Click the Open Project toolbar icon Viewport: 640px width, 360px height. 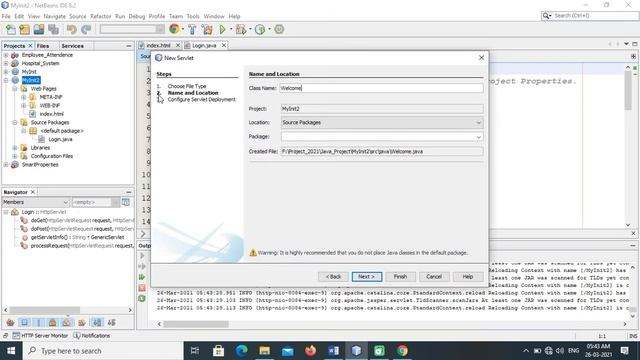click(x=39, y=29)
